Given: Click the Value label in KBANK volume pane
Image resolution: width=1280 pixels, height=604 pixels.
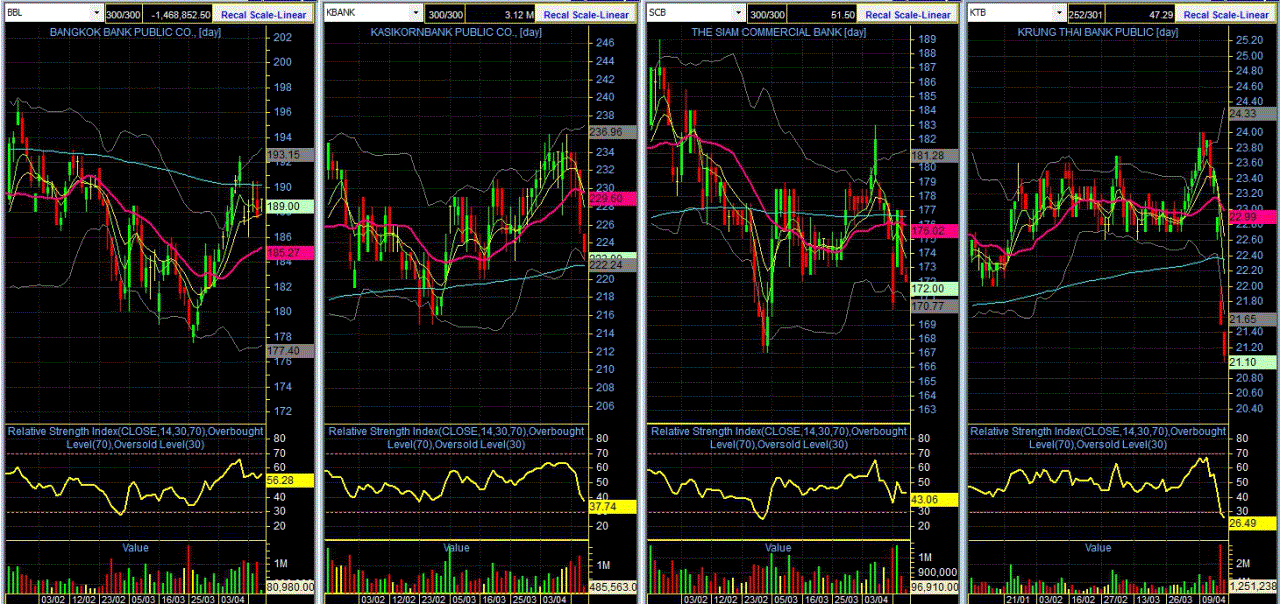Looking at the screenshot, I should pos(456,548).
